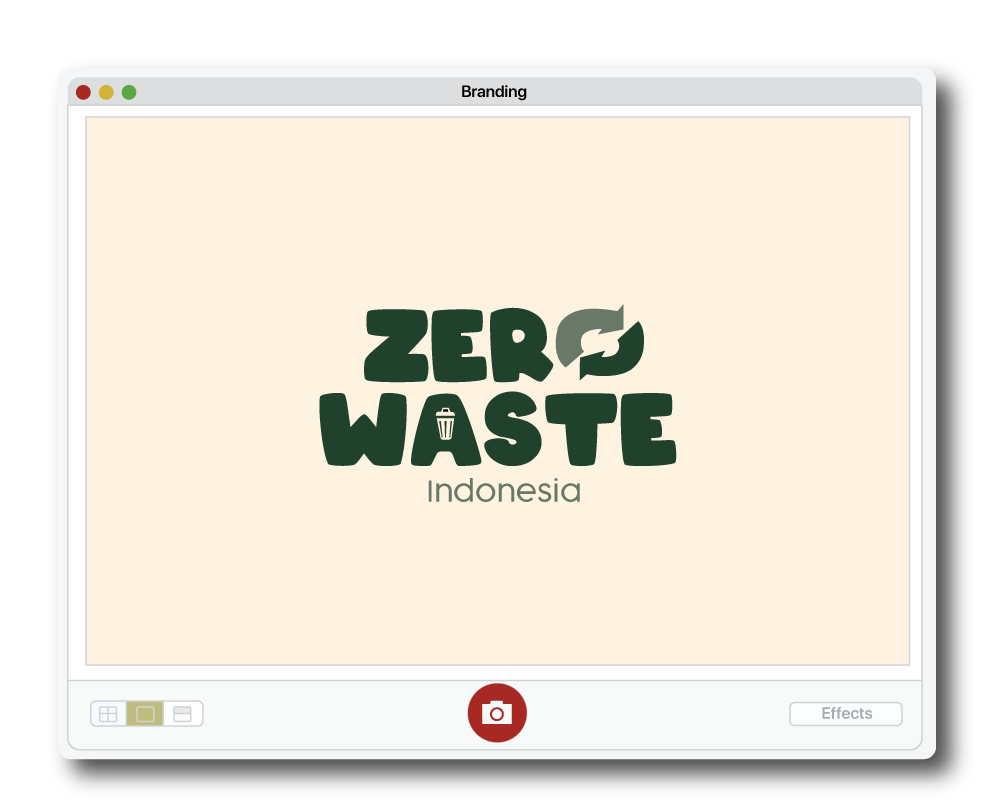Click the Indonesia text under the logo
Image resolution: width=1000 pixels, height=800 pixels.
coord(503,492)
